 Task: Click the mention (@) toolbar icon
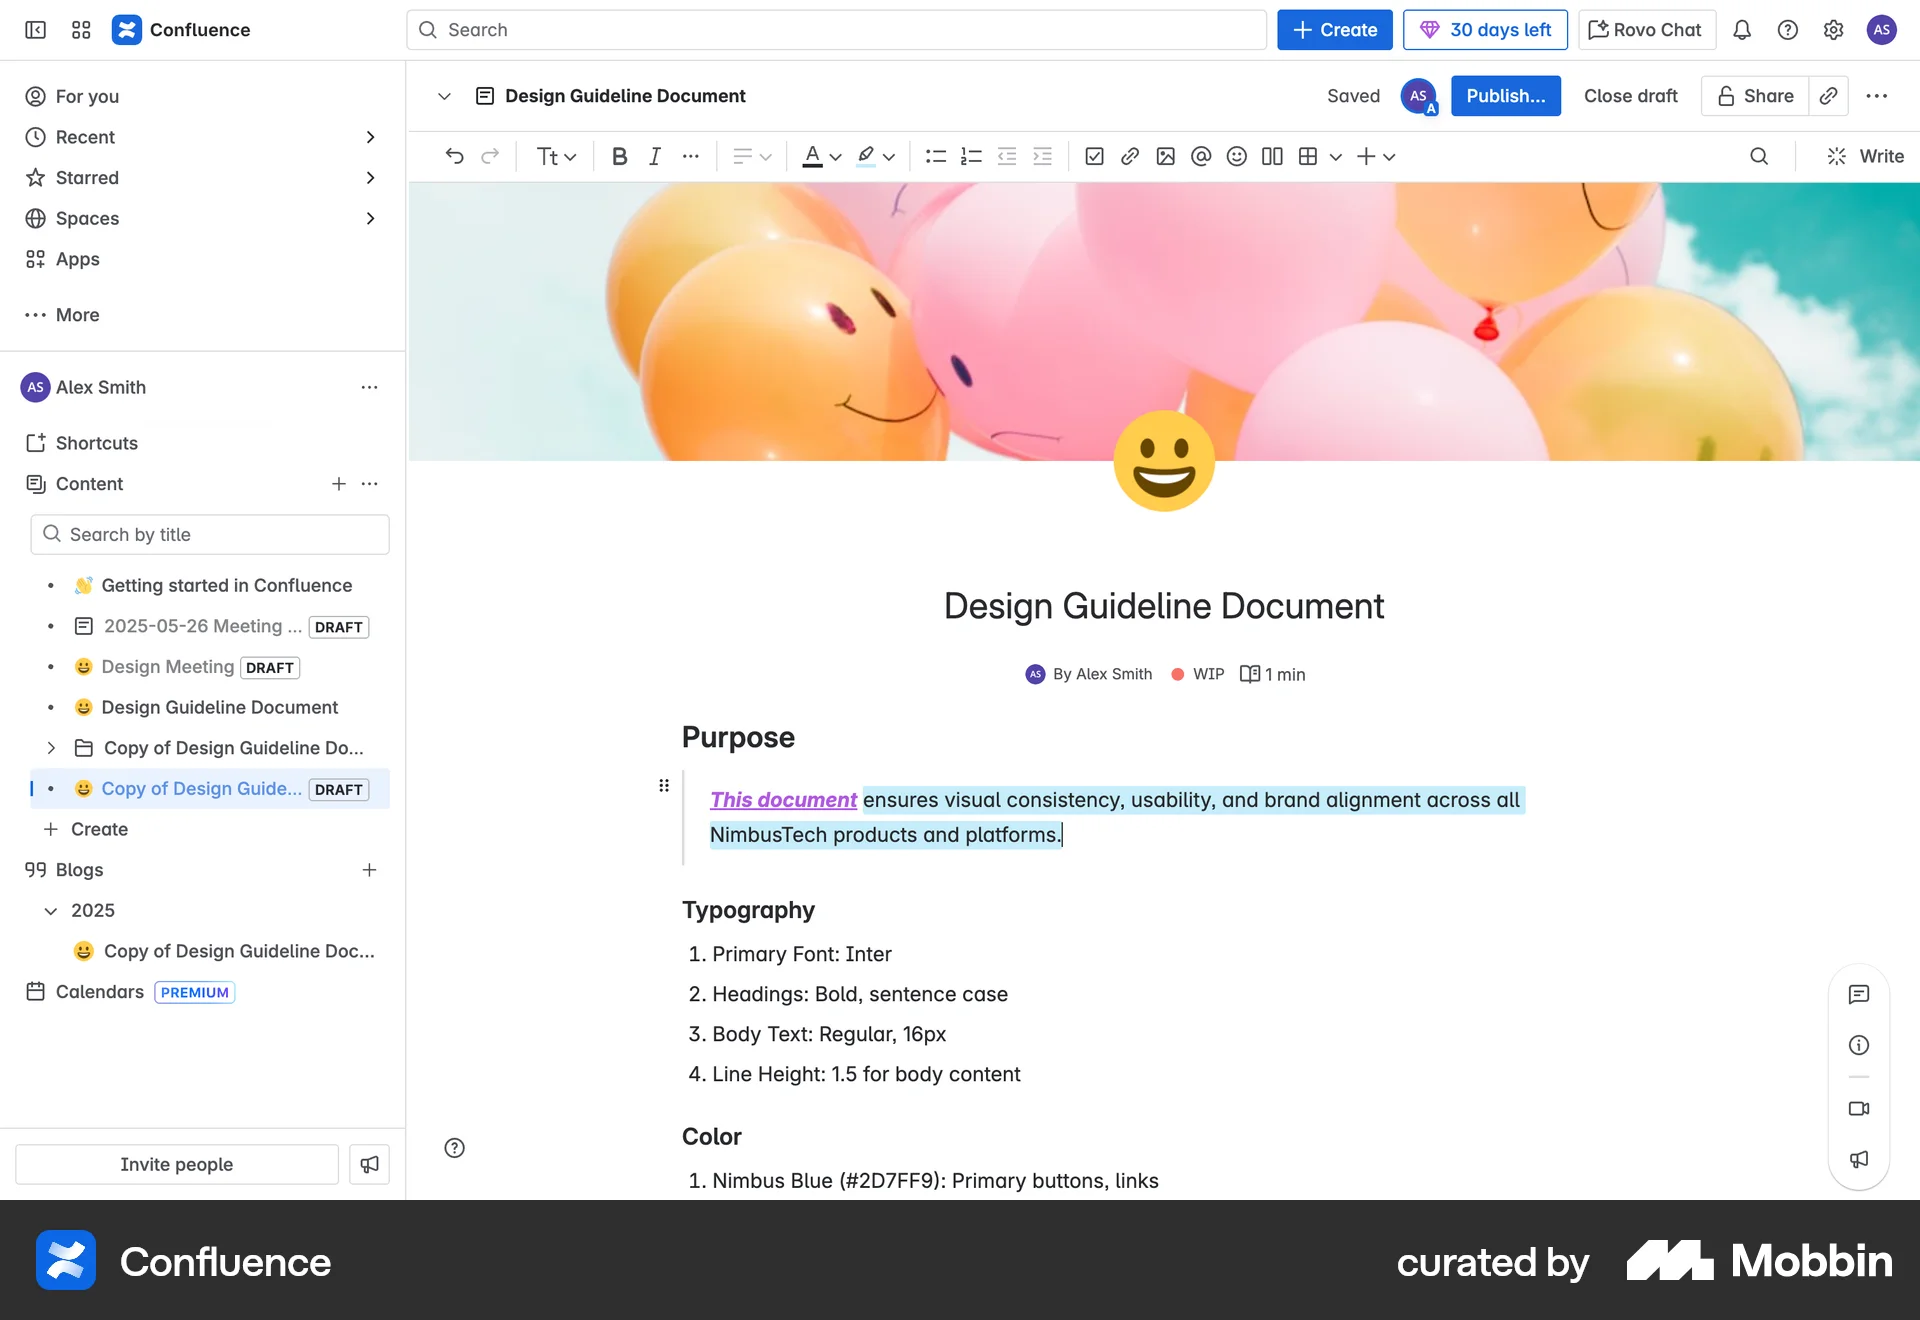coord(1201,156)
